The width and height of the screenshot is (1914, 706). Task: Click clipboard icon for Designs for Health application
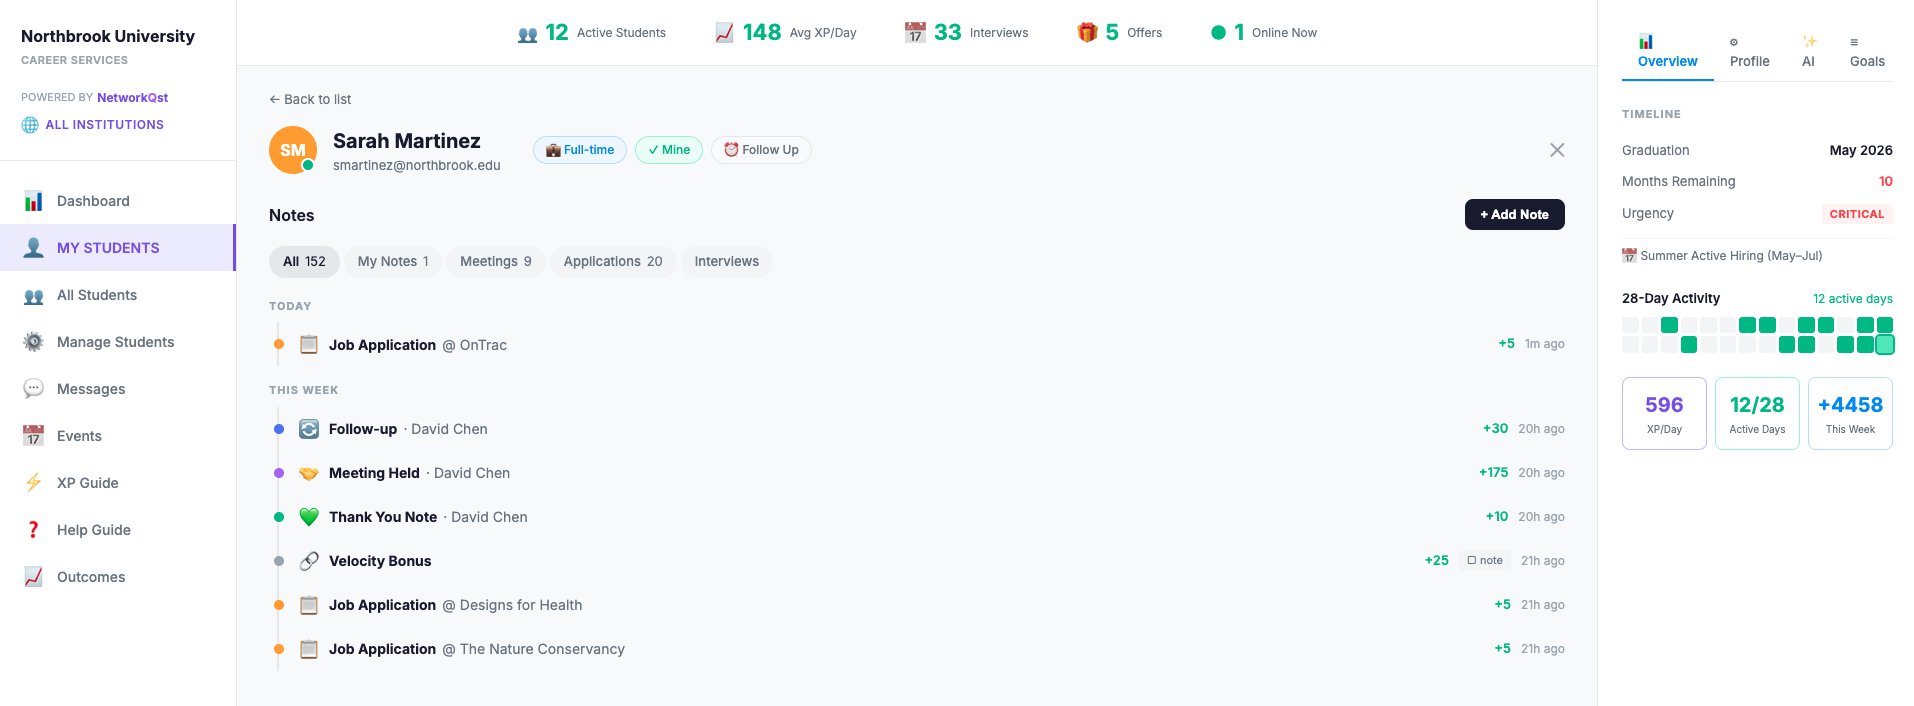tap(309, 605)
